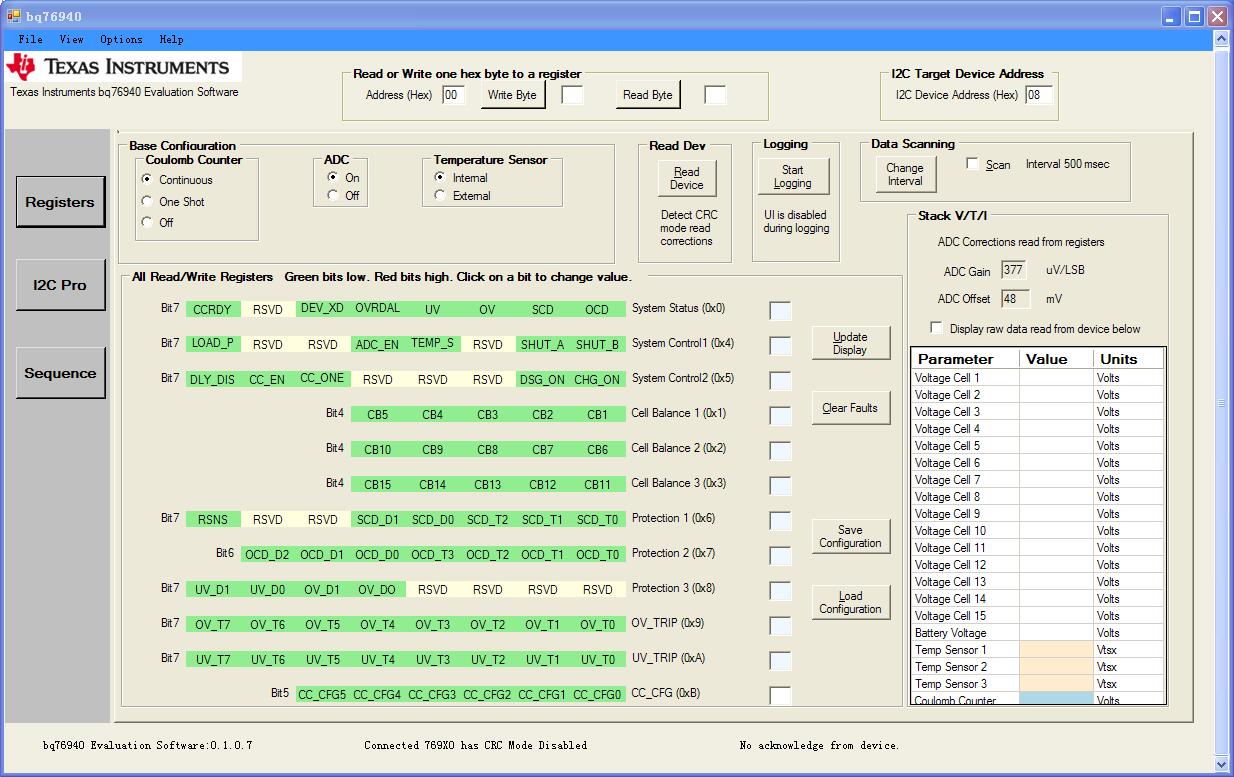
Task: Toggle the DLY_DIS bit
Action: click(213, 379)
